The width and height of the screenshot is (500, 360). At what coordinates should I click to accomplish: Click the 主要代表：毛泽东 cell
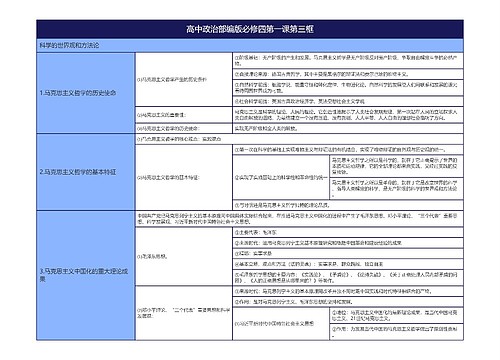tap(348, 232)
